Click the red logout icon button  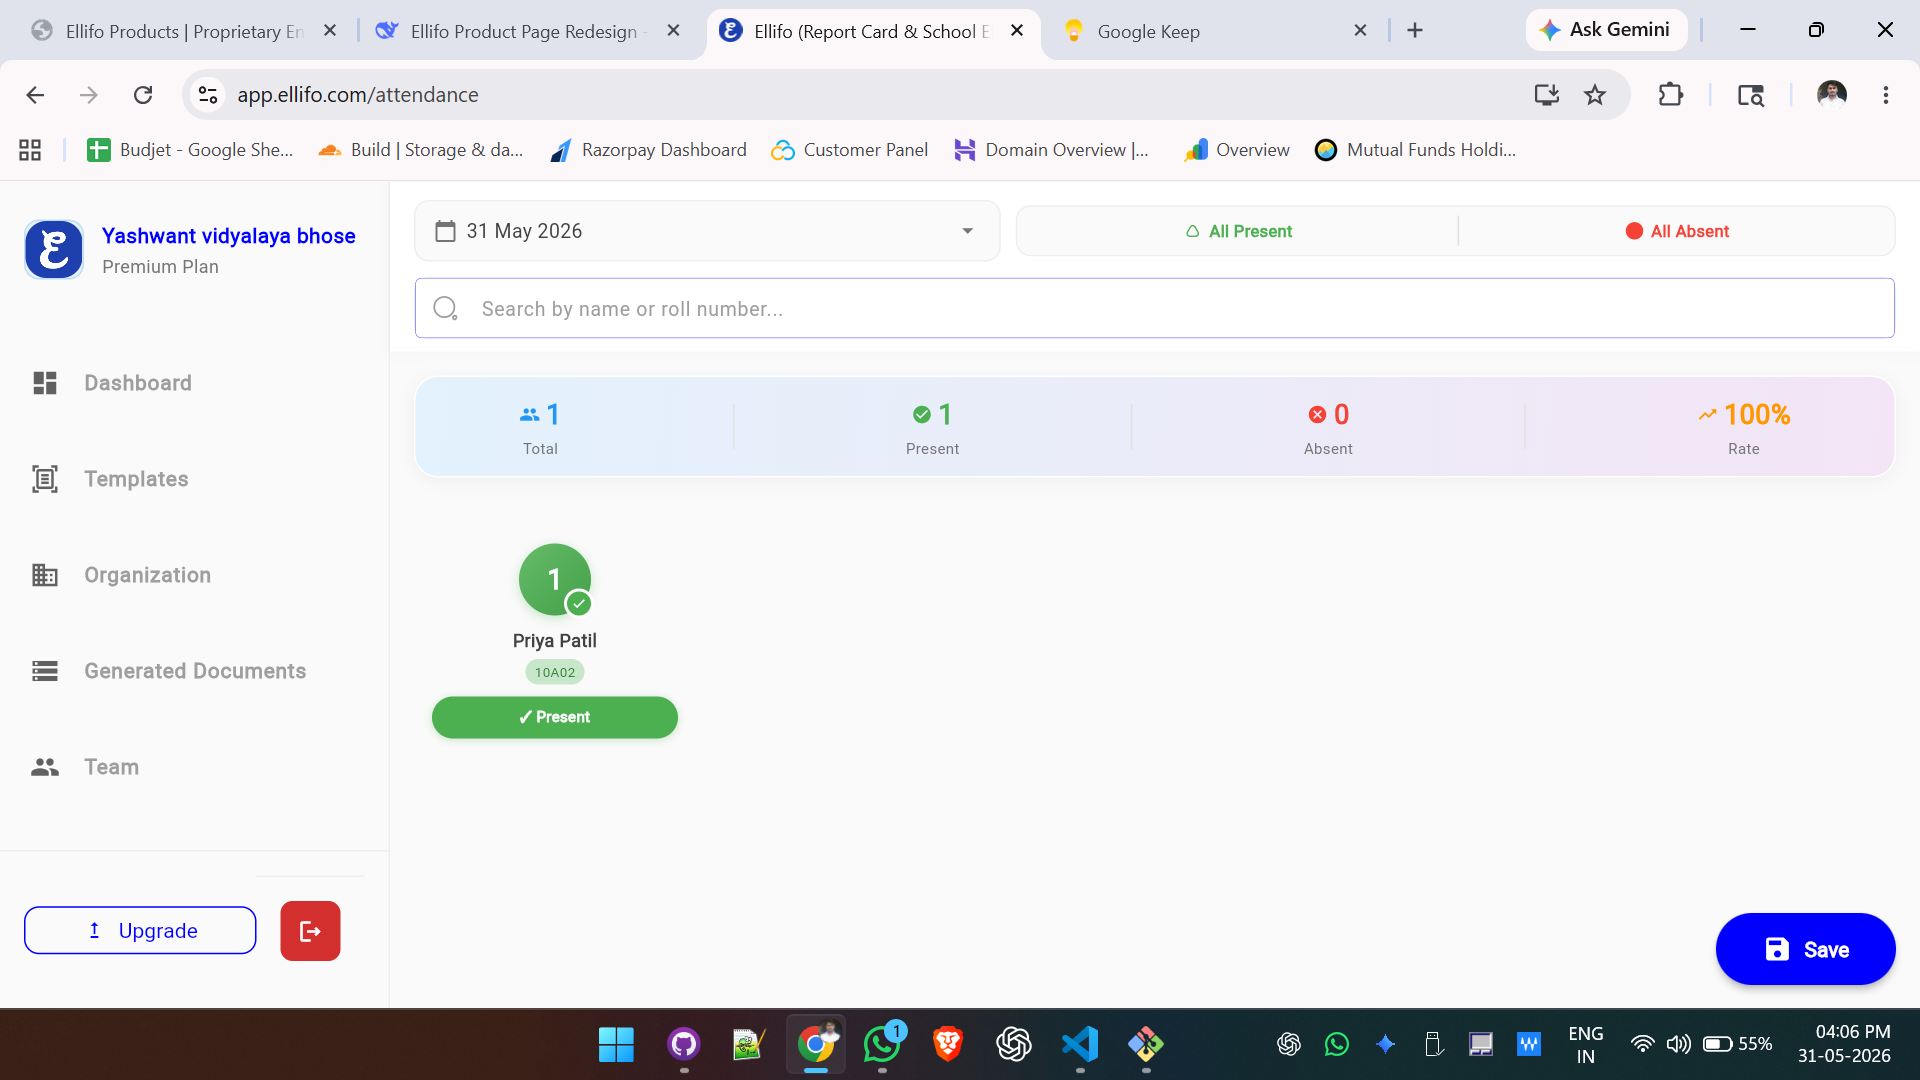click(x=310, y=931)
